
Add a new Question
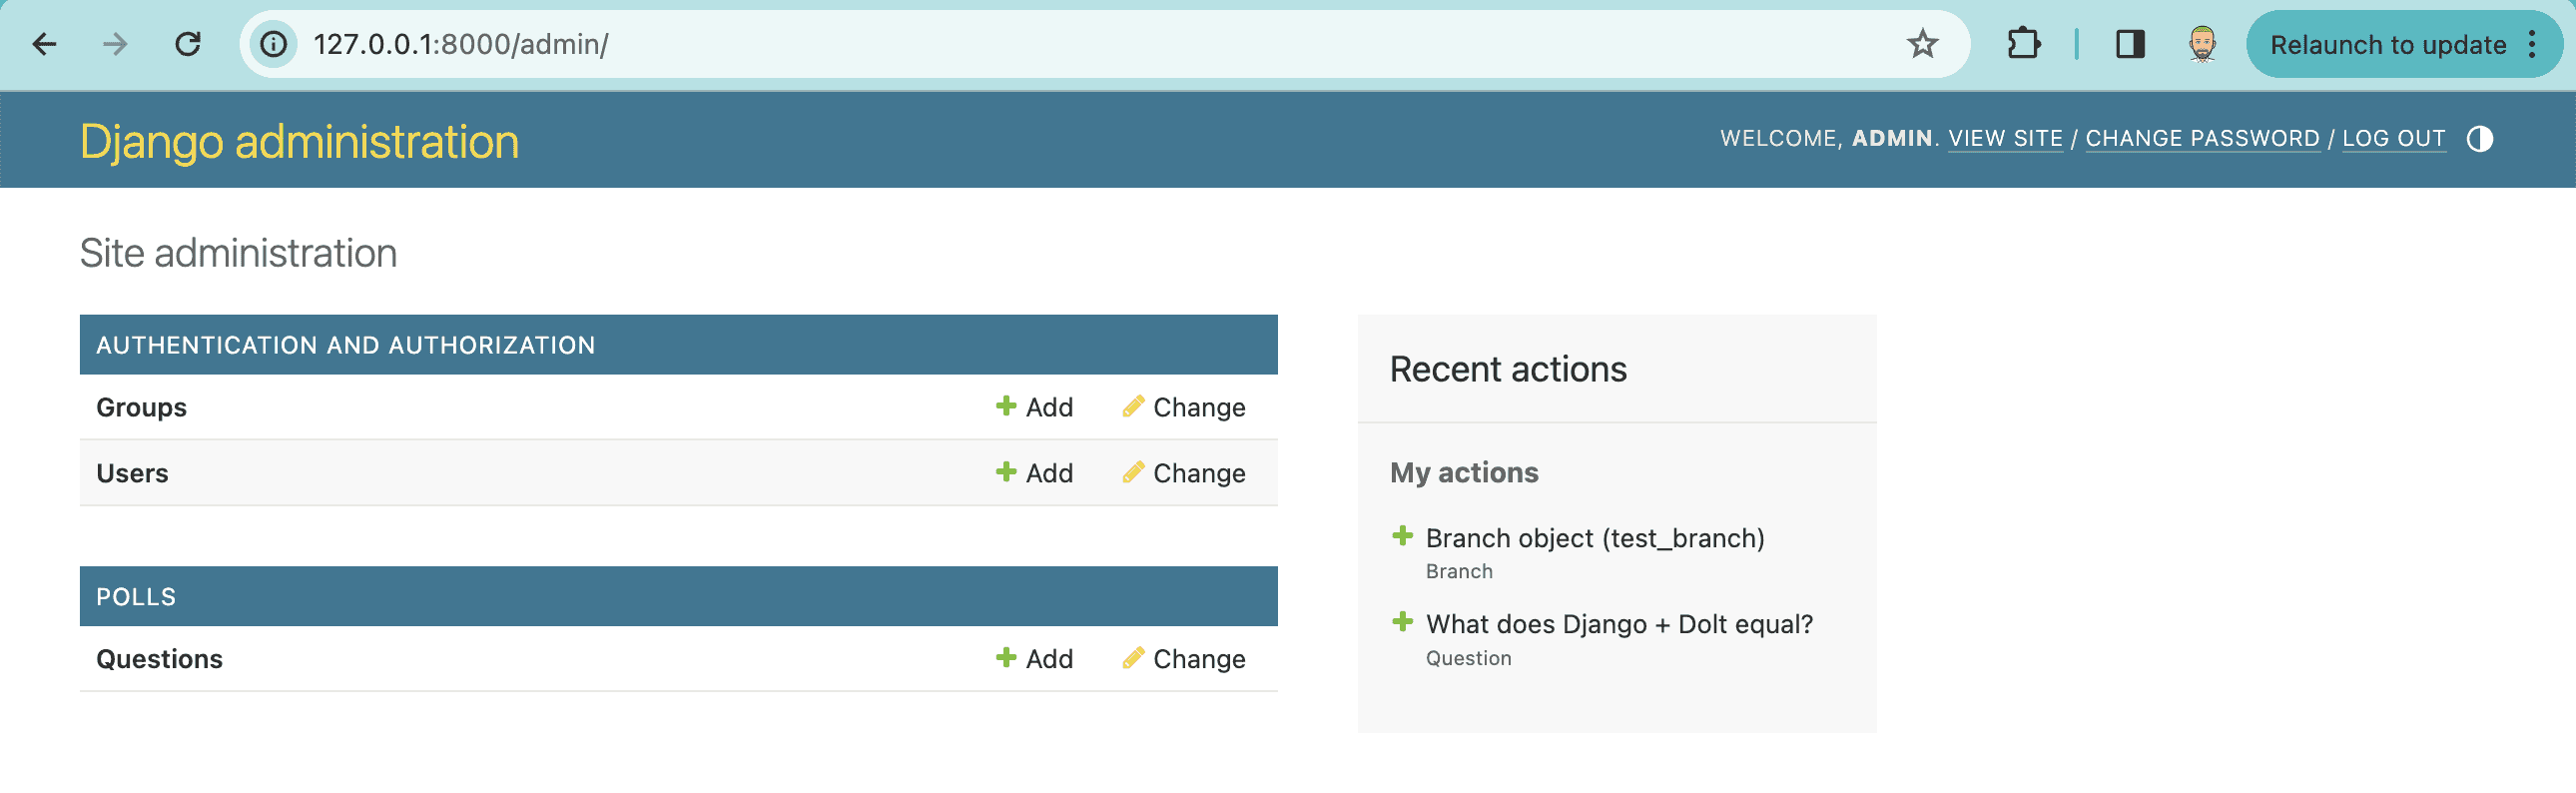point(1034,659)
